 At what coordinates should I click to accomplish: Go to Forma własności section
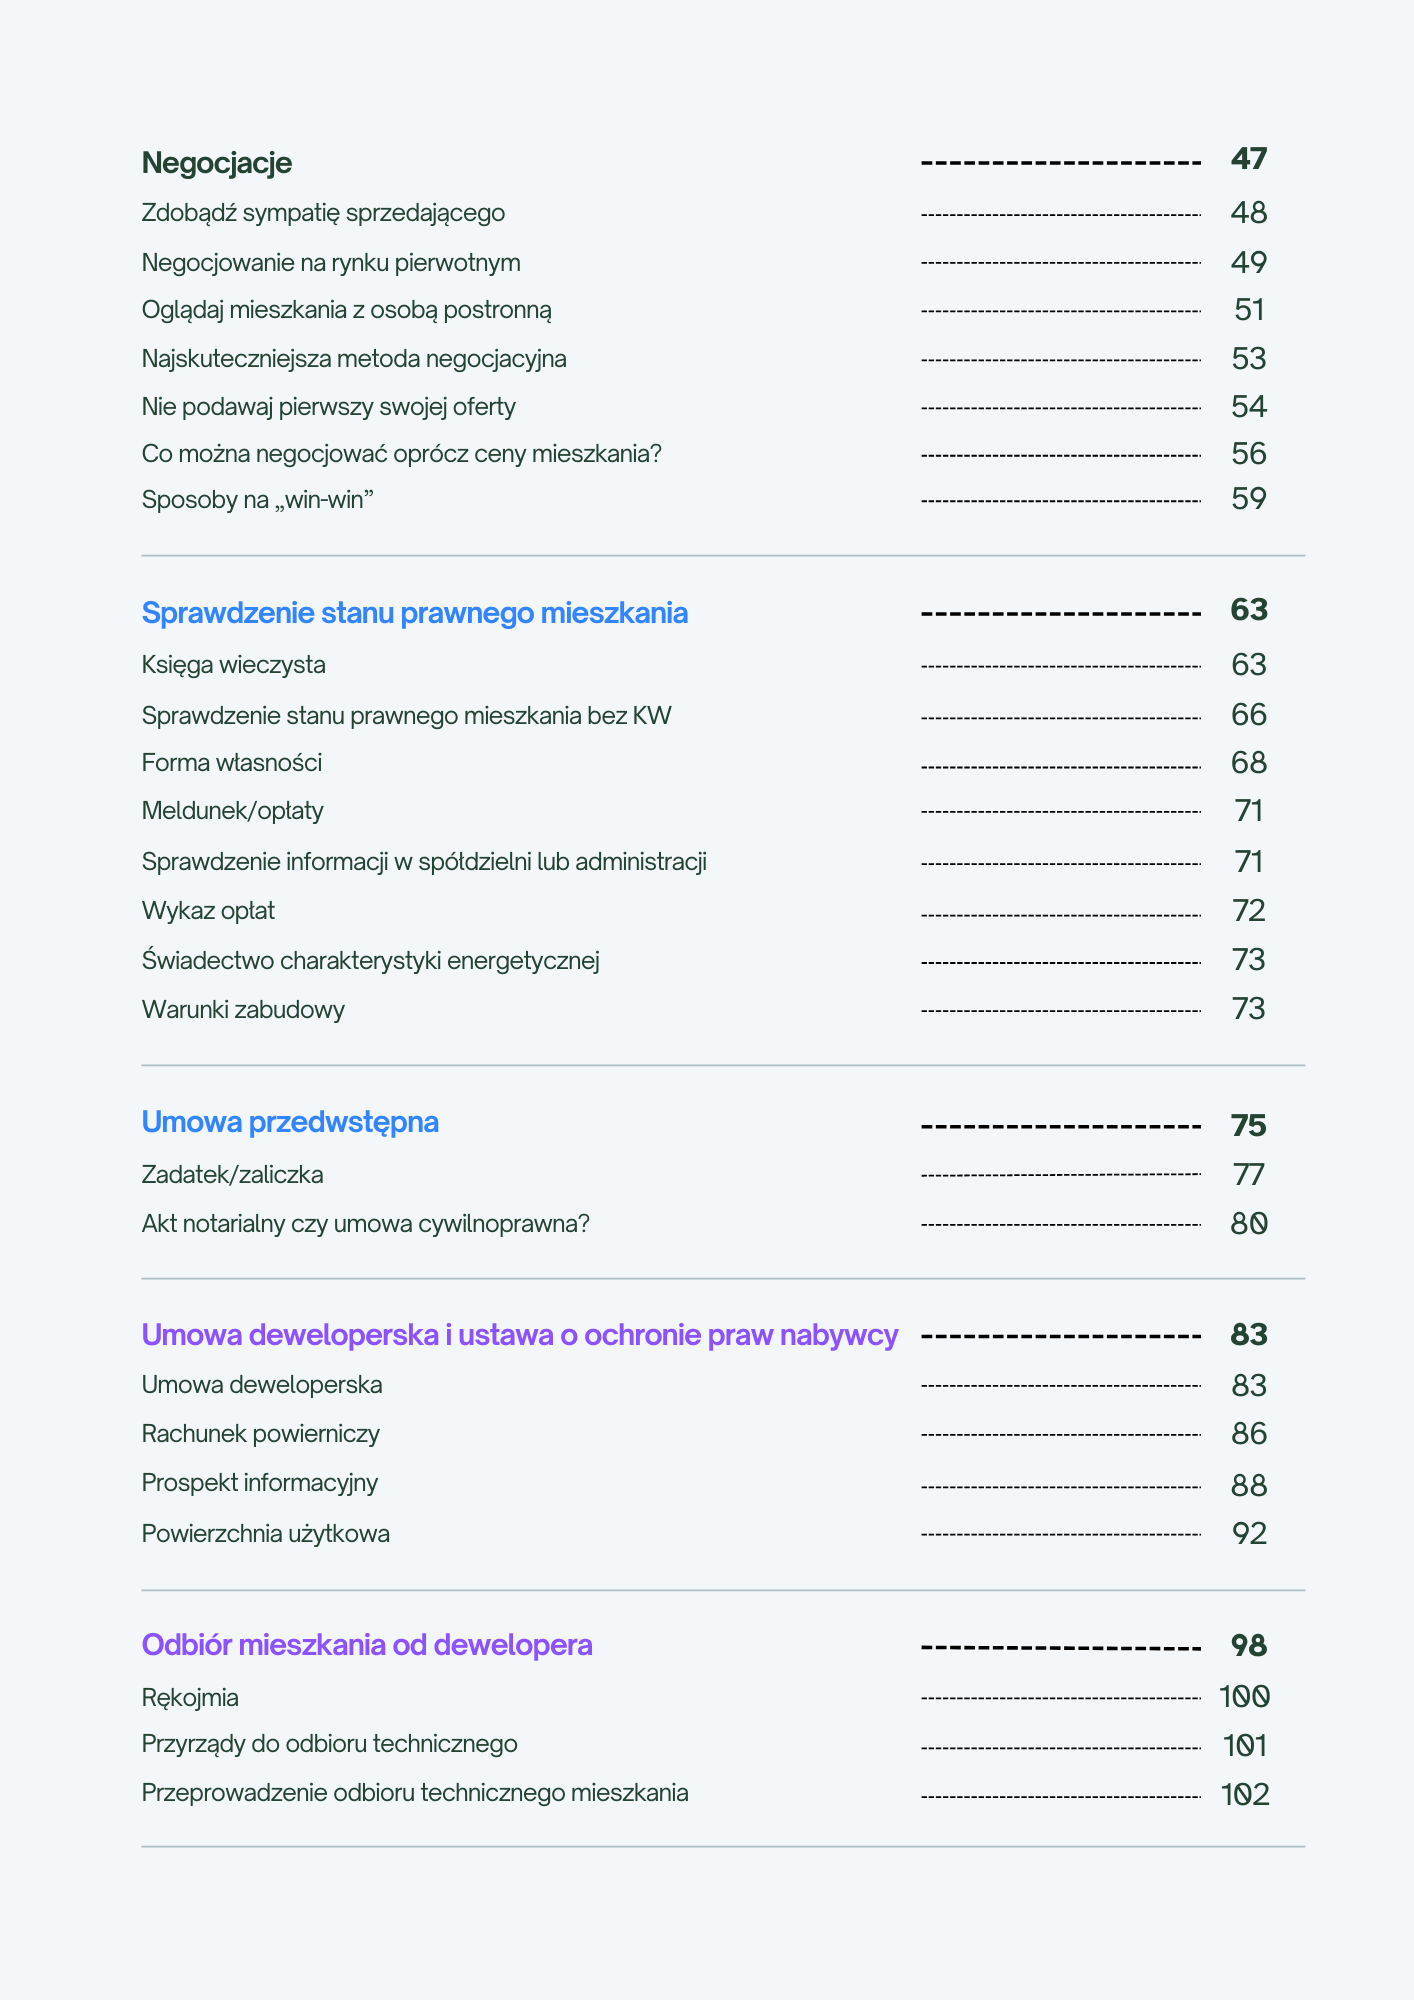coord(232,763)
